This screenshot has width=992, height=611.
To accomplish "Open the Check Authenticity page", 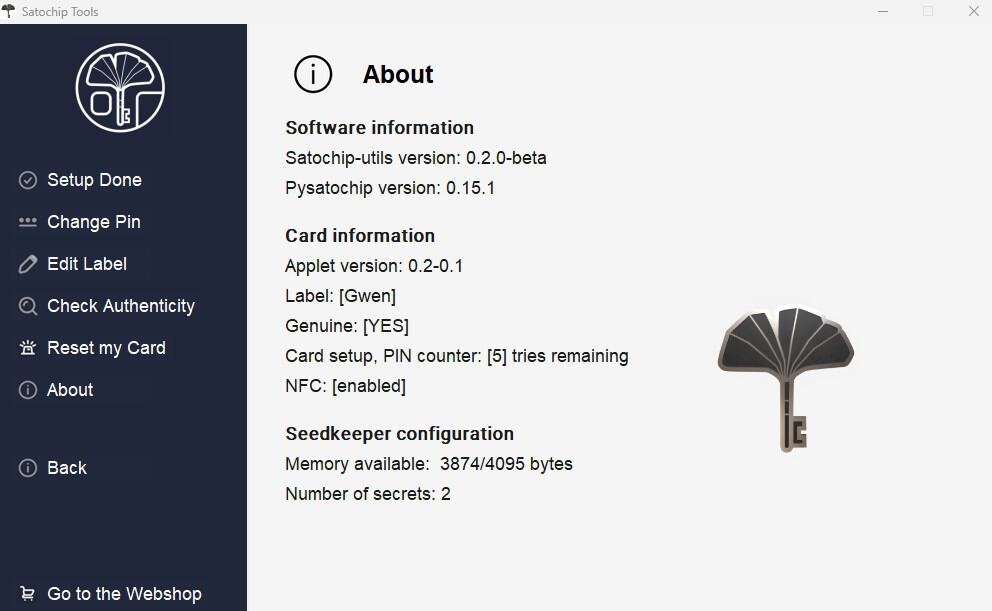I will point(121,306).
